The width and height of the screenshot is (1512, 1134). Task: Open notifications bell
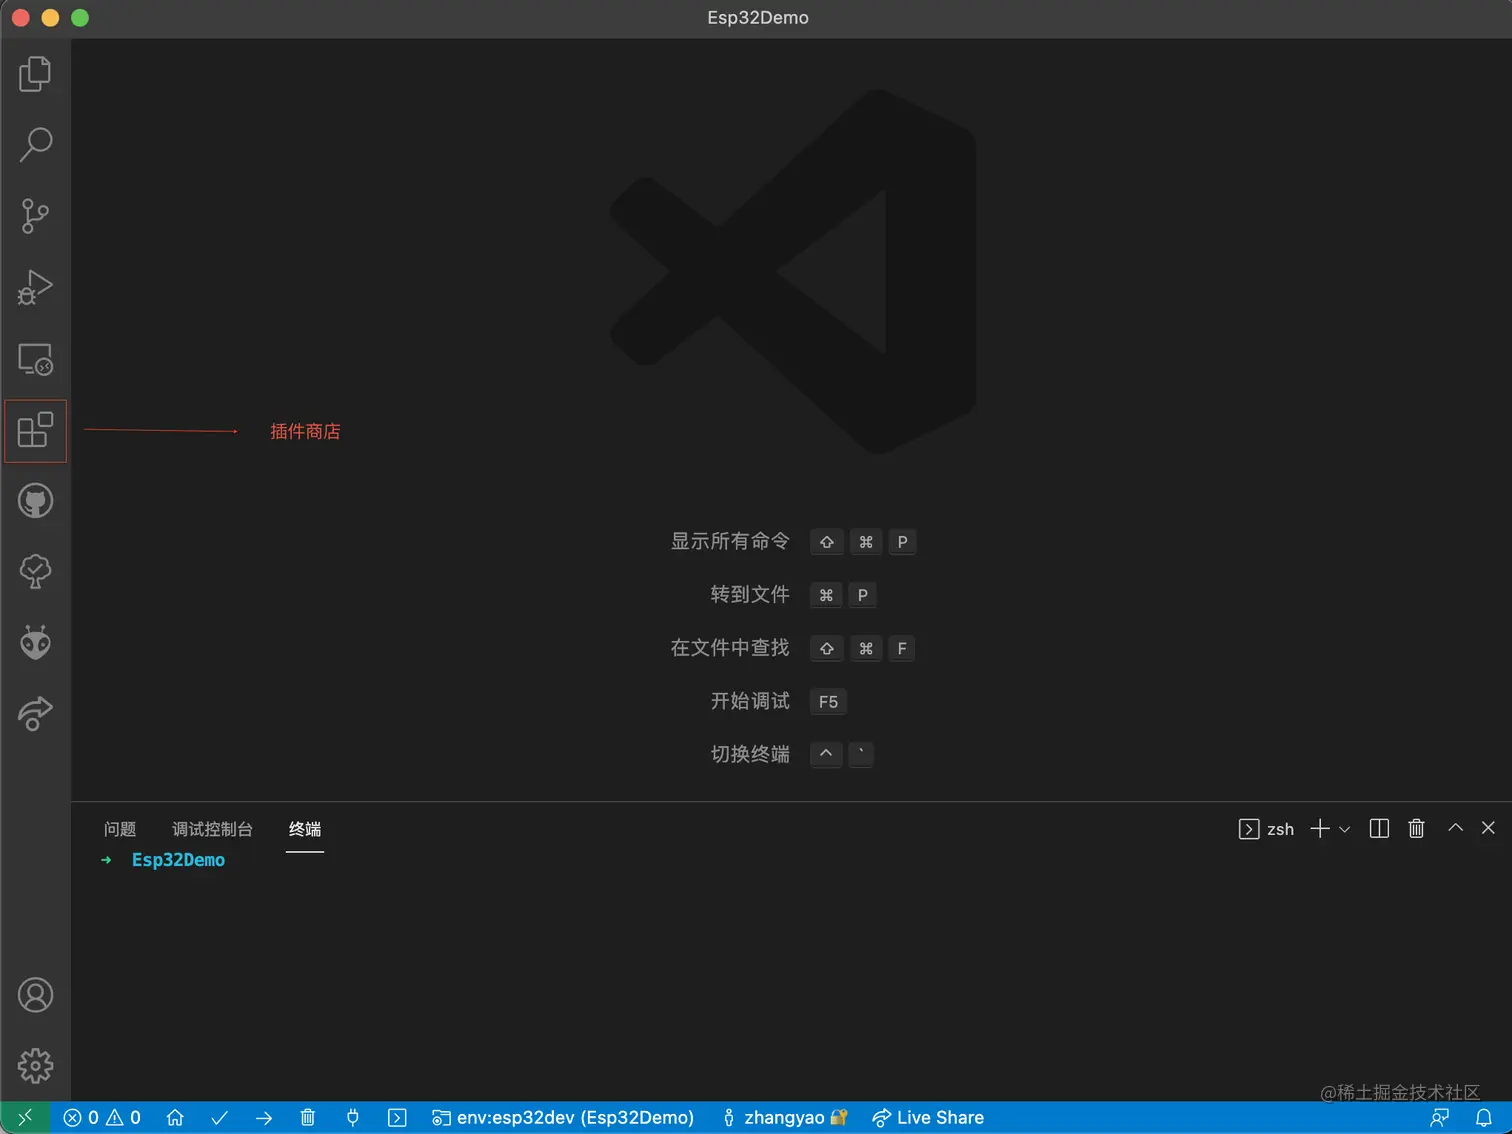[x=1484, y=1118]
